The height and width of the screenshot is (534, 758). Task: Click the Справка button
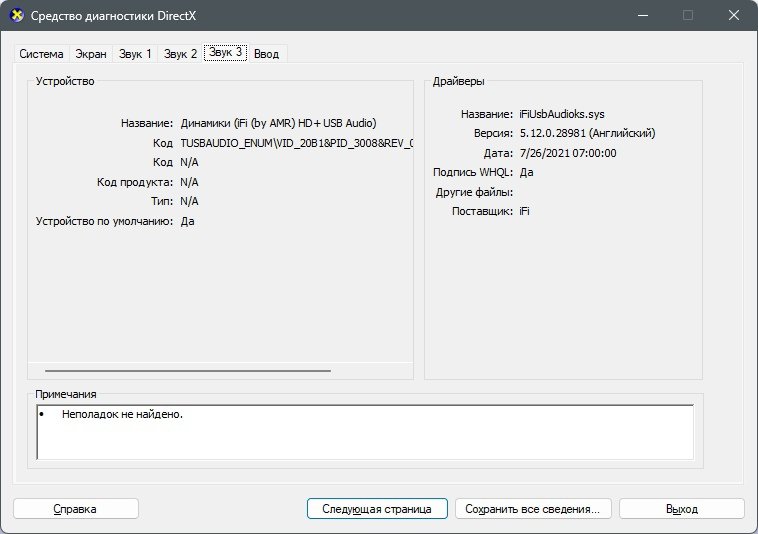coord(75,509)
